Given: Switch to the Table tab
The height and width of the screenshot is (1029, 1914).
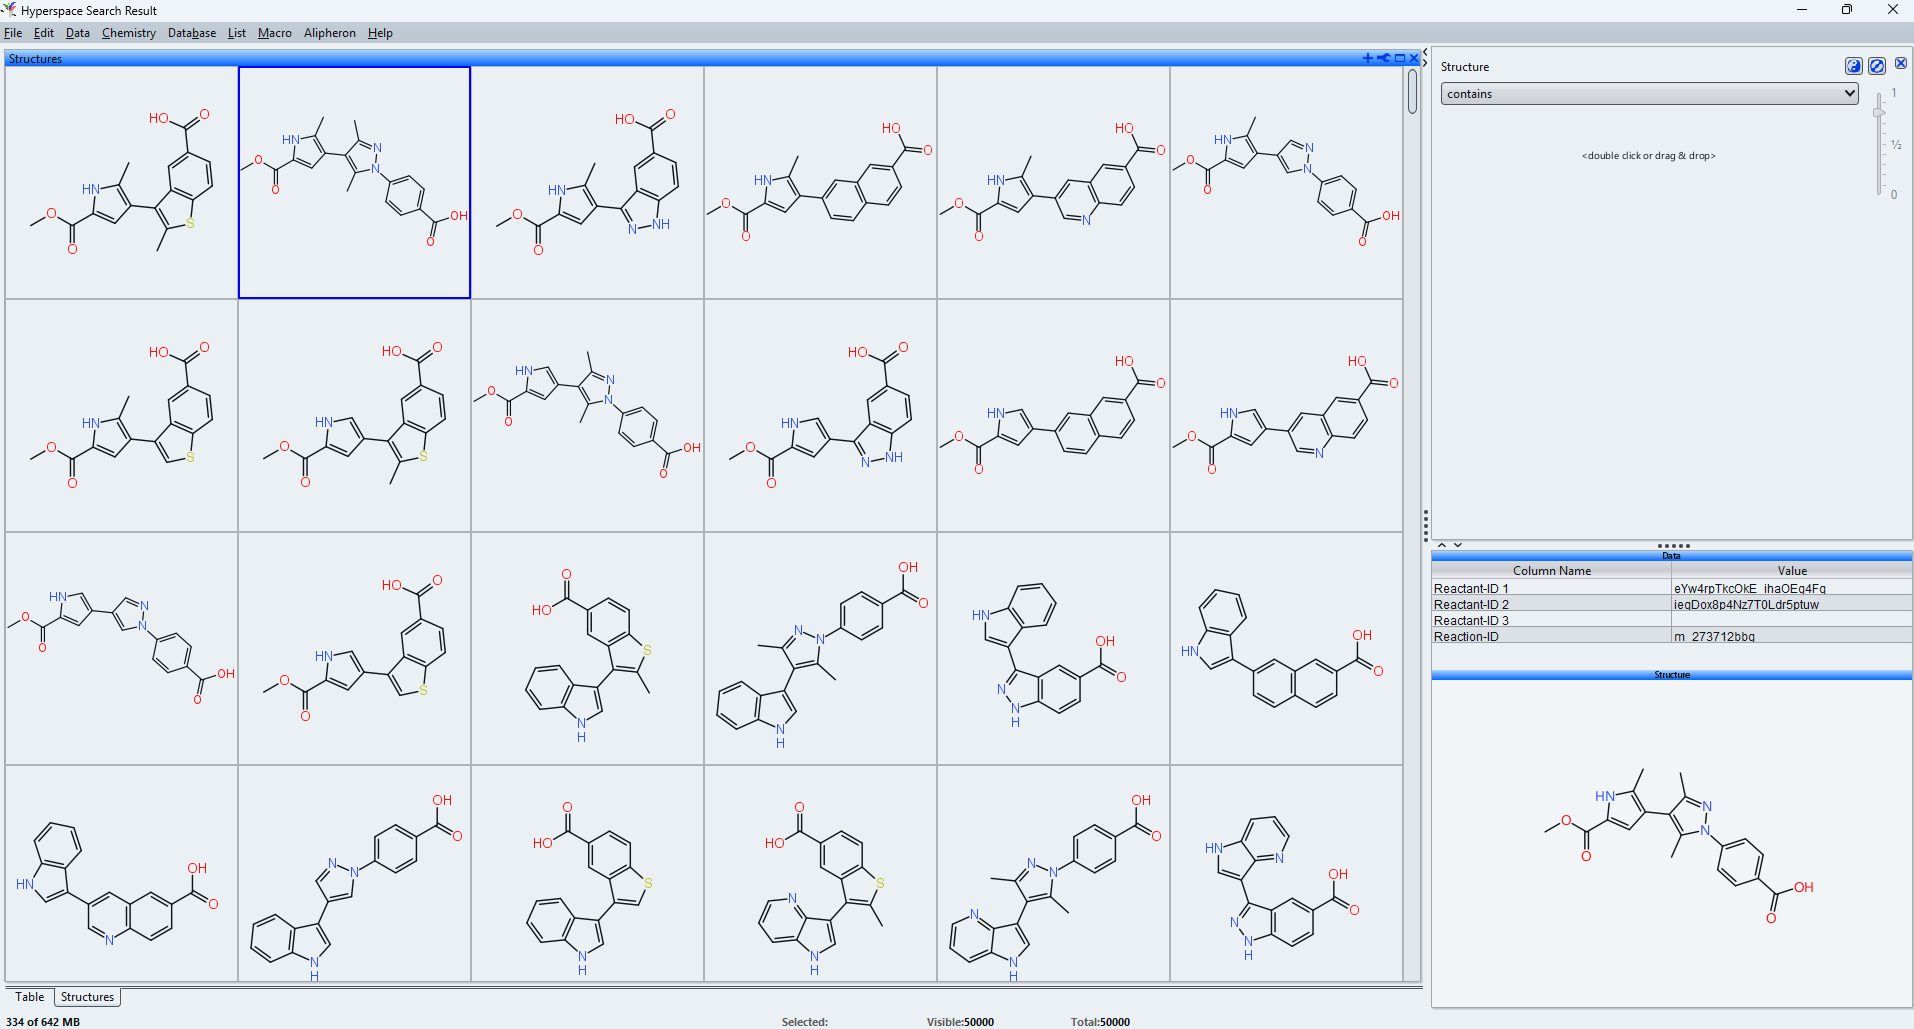Looking at the screenshot, I should click(x=29, y=997).
